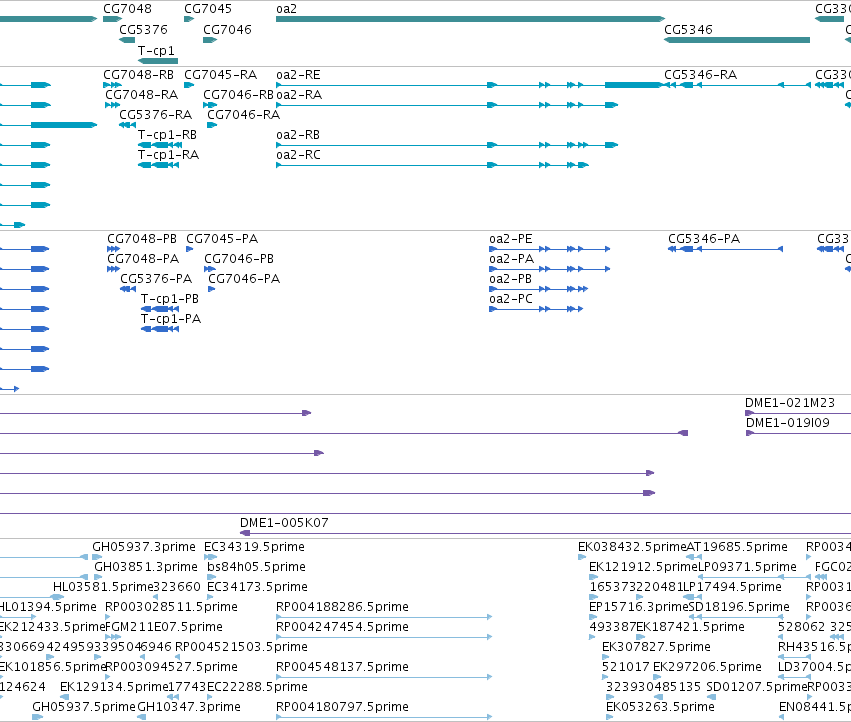Screen dimensions: 851x722
Task: Open the T-cp1-RA transcript label
Action: (x=168, y=155)
